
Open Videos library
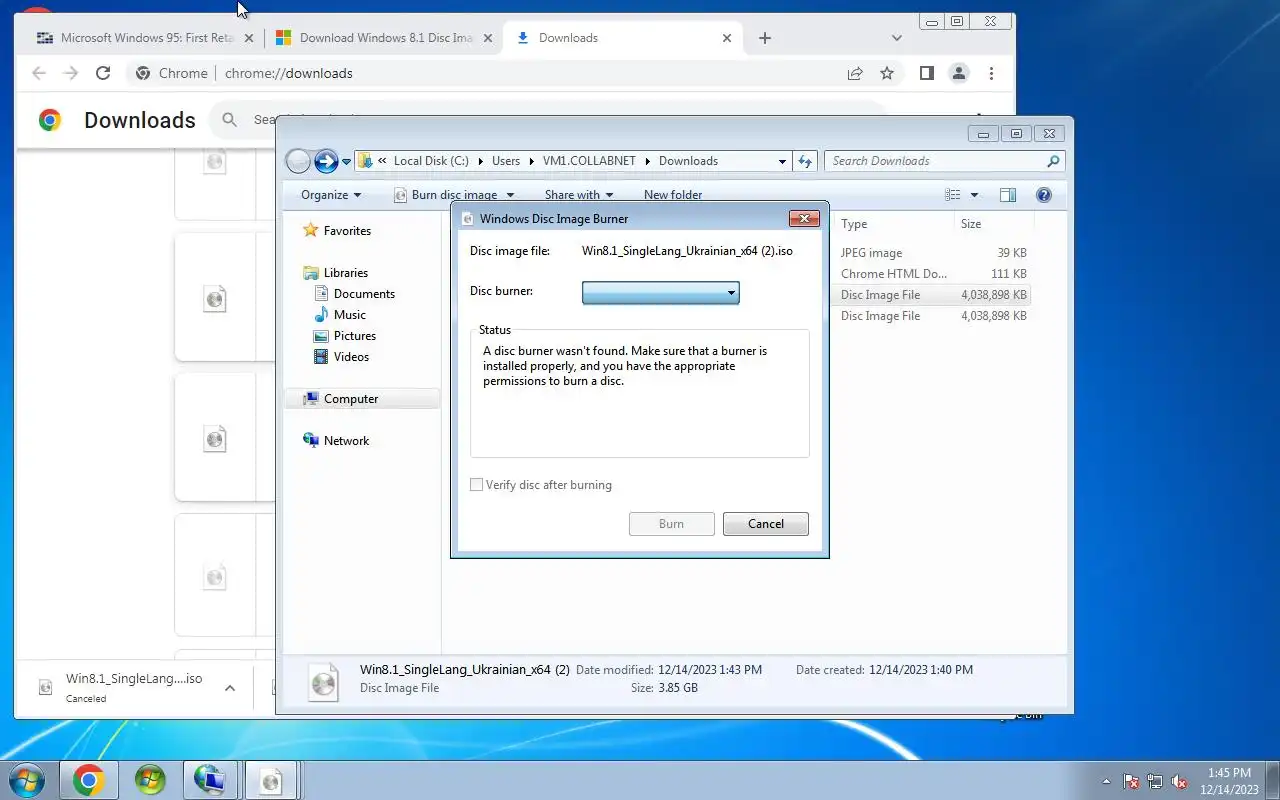tap(351, 357)
